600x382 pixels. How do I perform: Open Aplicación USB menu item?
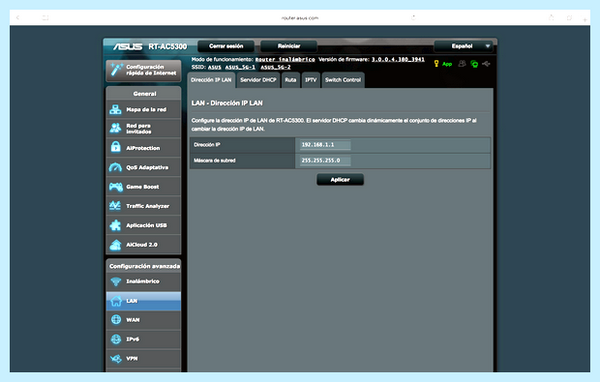tap(143, 225)
